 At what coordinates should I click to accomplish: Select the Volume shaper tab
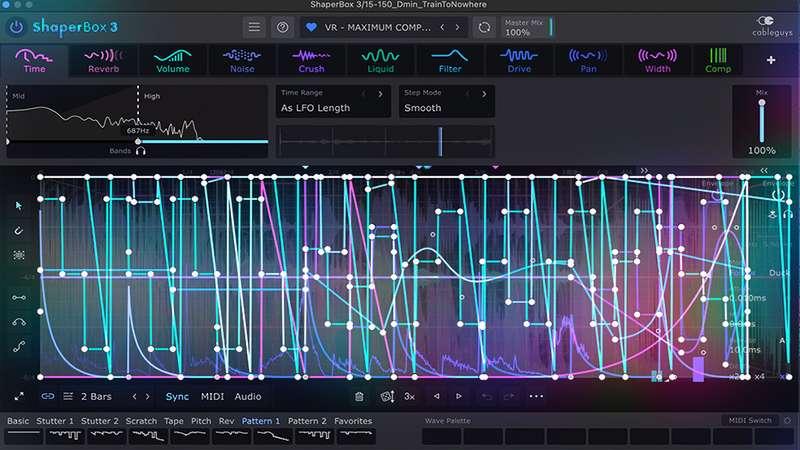click(x=173, y=61)
